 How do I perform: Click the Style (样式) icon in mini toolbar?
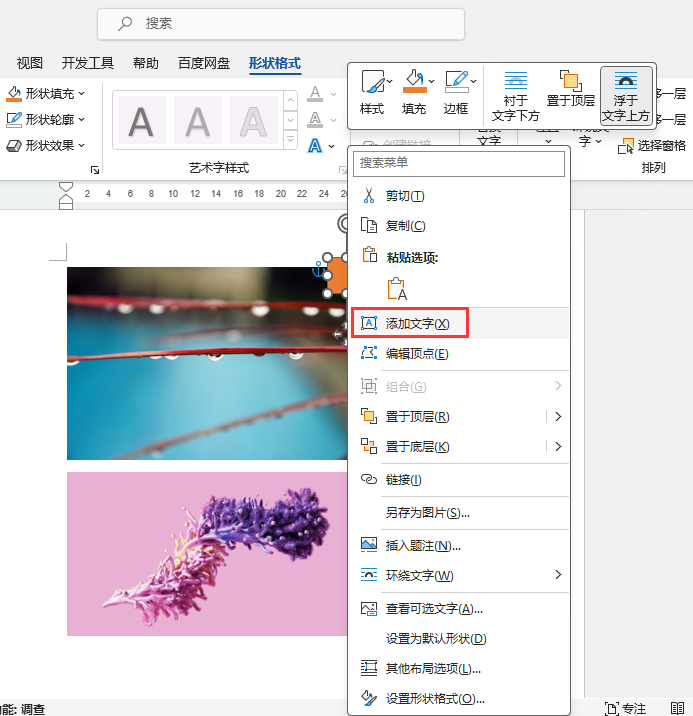click(x=372, y=82)
